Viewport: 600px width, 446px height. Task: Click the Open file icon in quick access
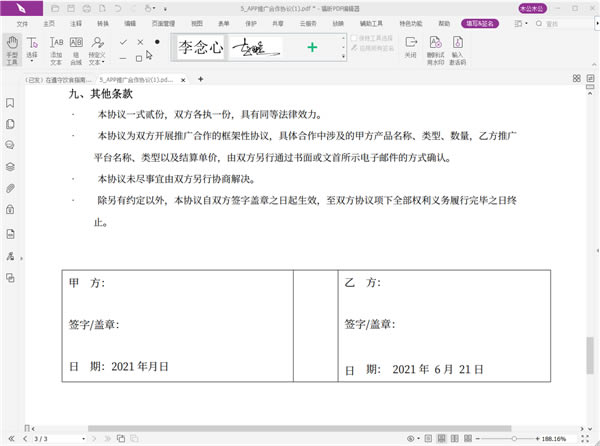click(x=55, y=8)
